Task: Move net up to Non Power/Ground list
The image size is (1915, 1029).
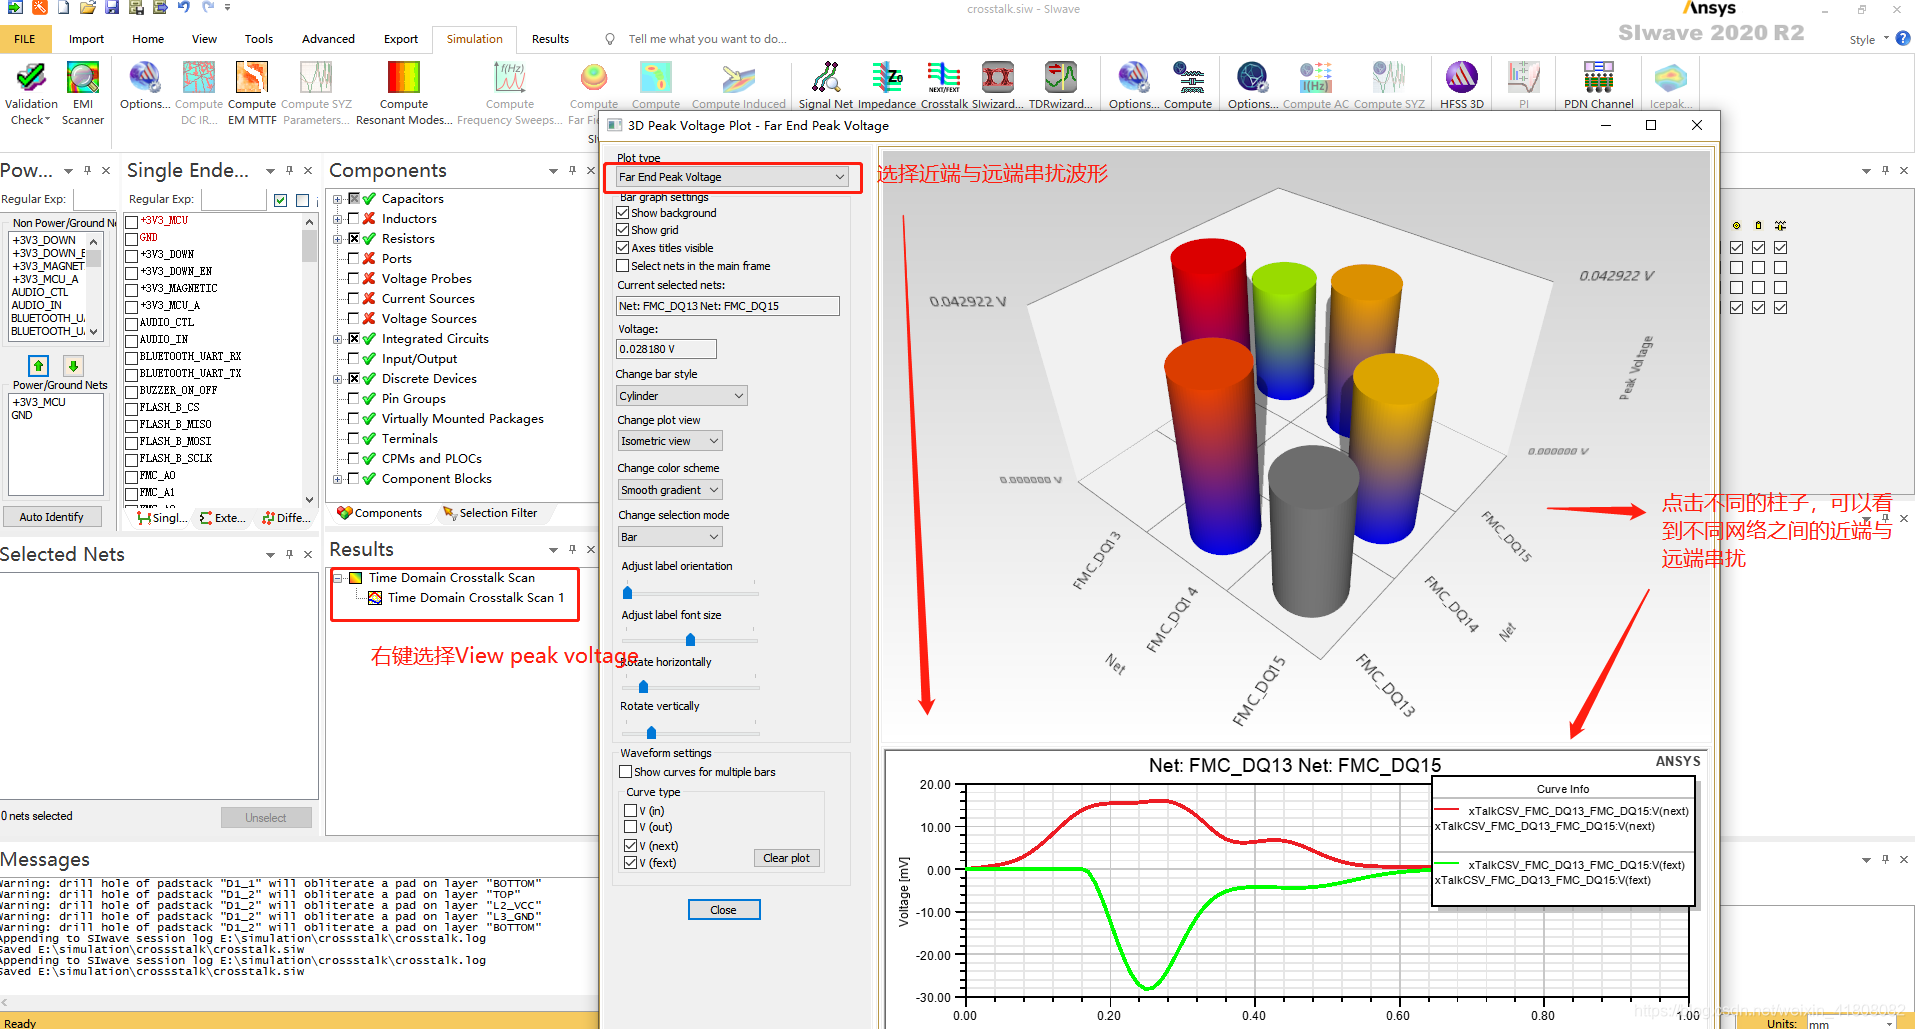Action: click(x=38, y=366)
